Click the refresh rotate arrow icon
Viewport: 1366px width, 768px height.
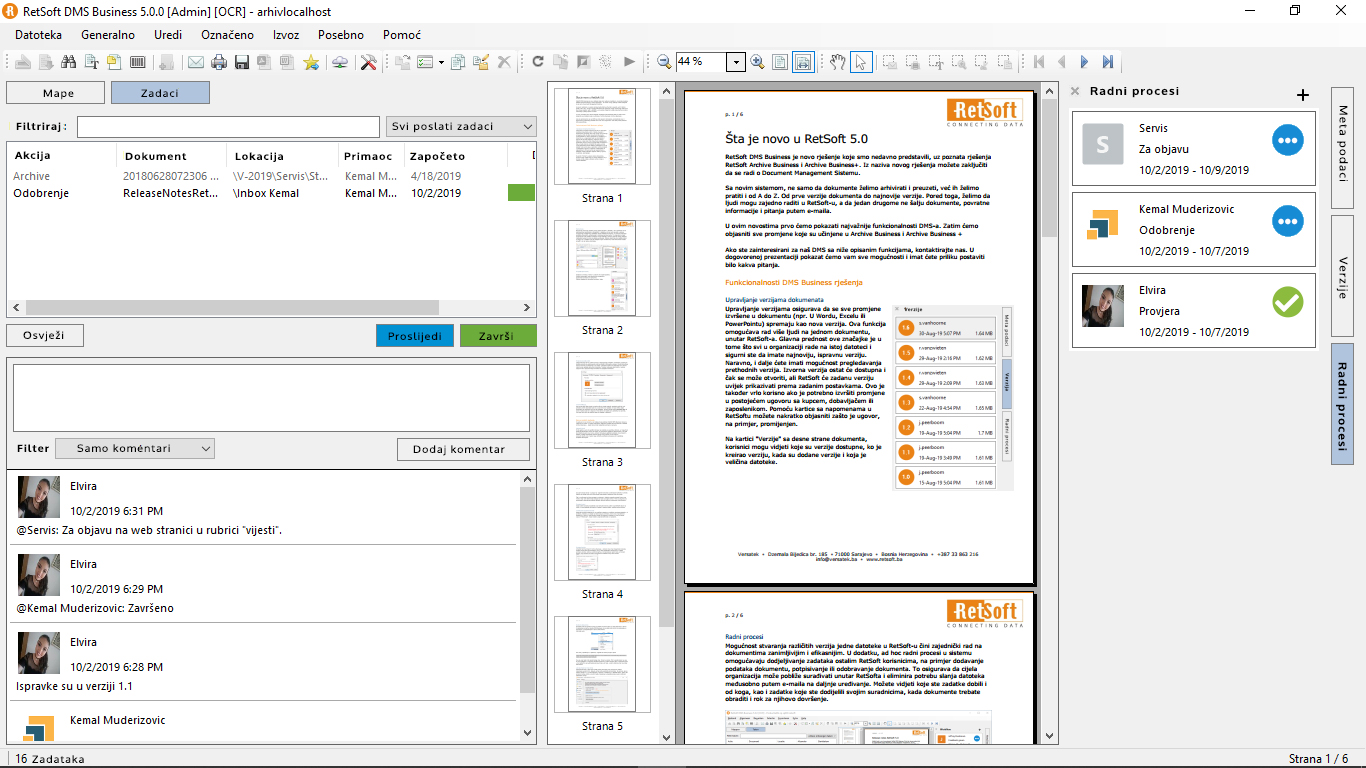click(x=537, y=62)
